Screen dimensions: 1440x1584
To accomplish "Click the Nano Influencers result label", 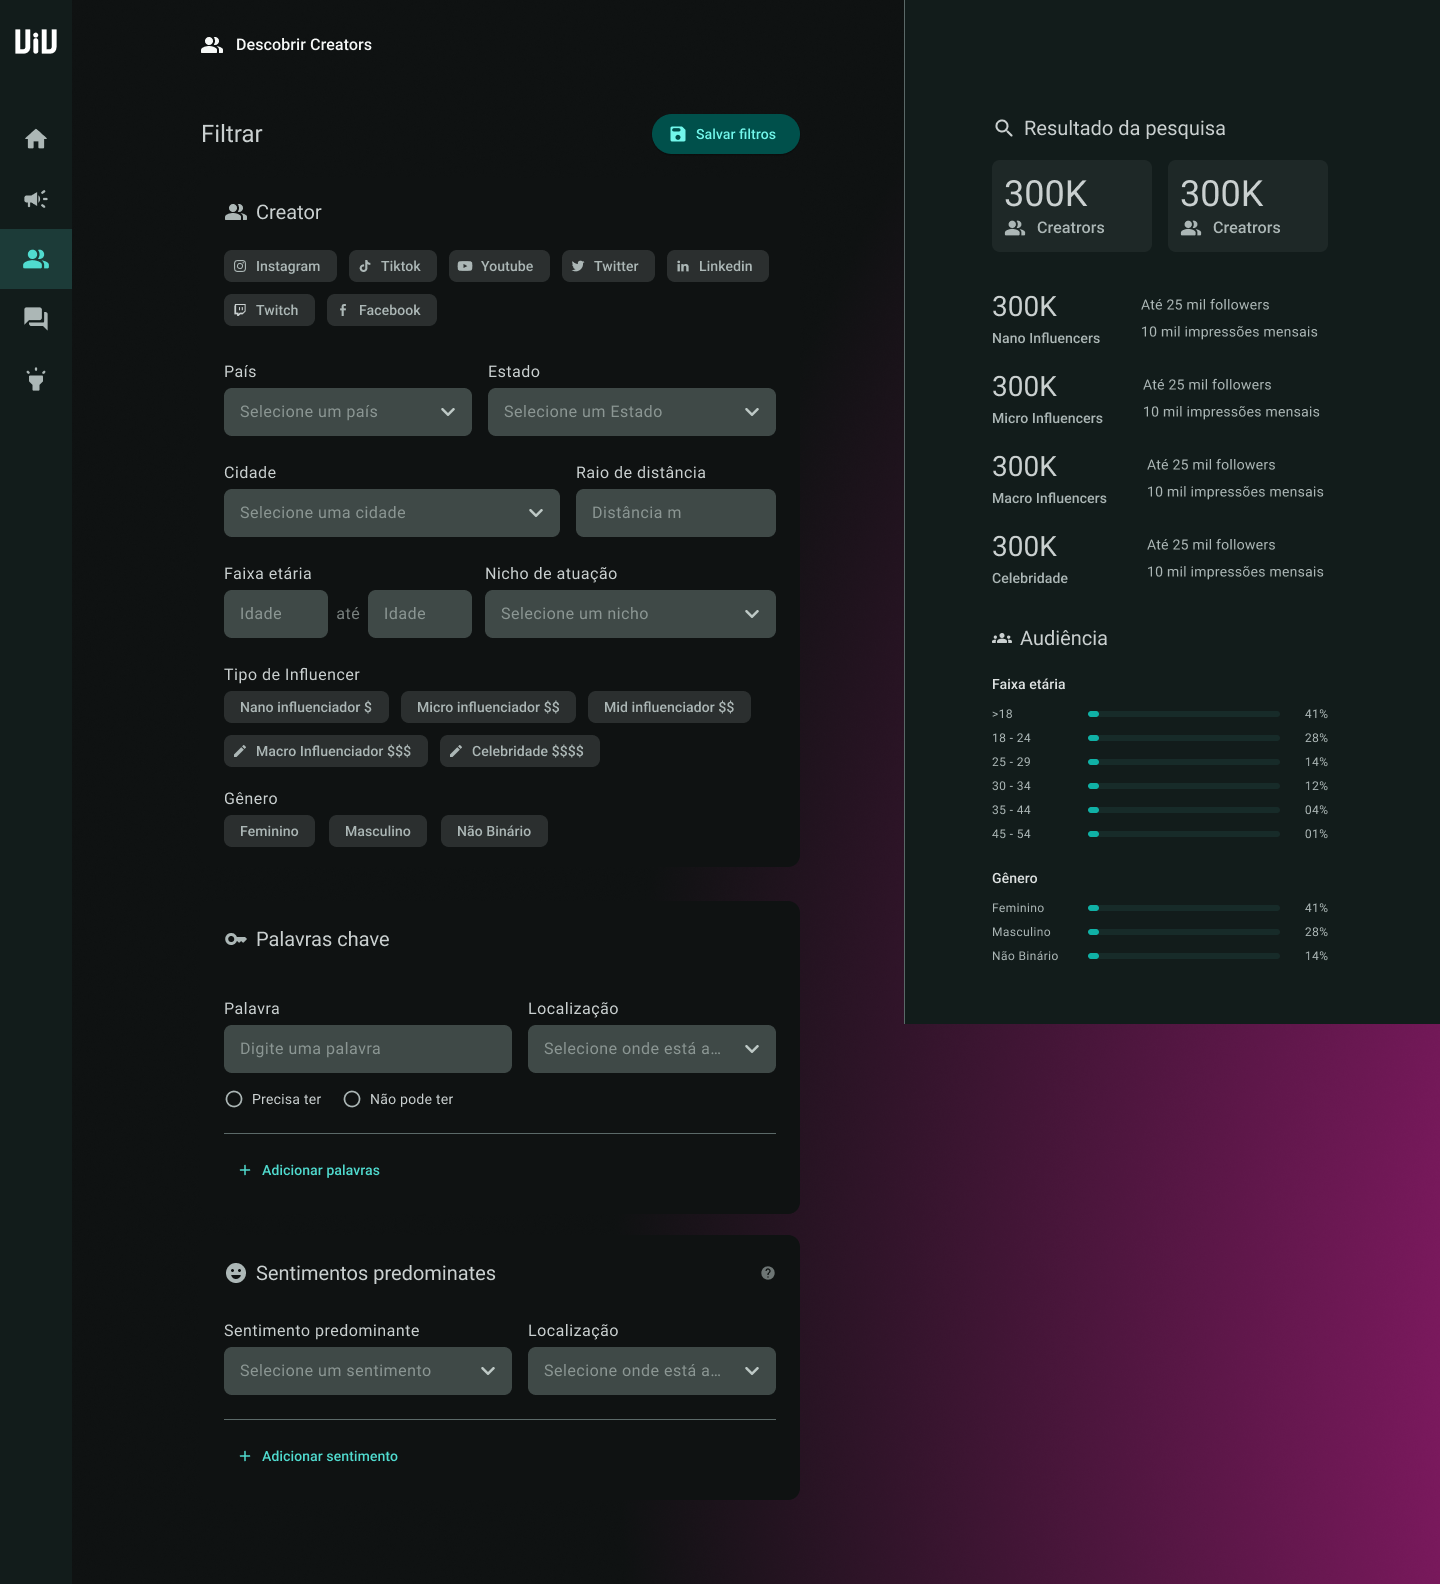I will (x=1046, y=338).
